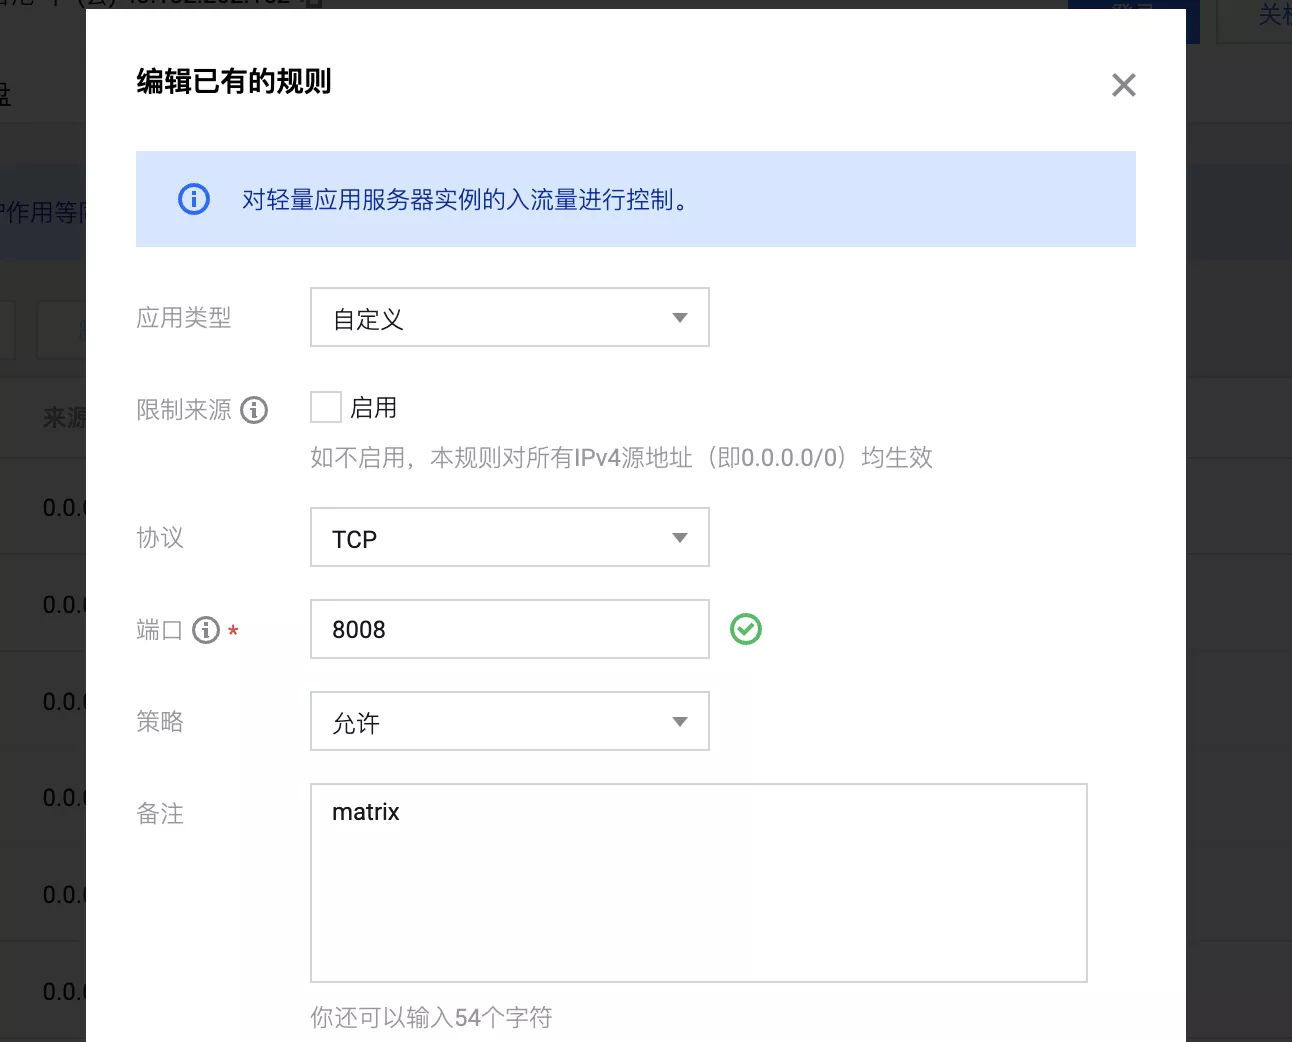Click the chevron icon on the 应用类型 selector
The height and width of the screenshot is (1042, 1292).
click(x=680, y=317)
